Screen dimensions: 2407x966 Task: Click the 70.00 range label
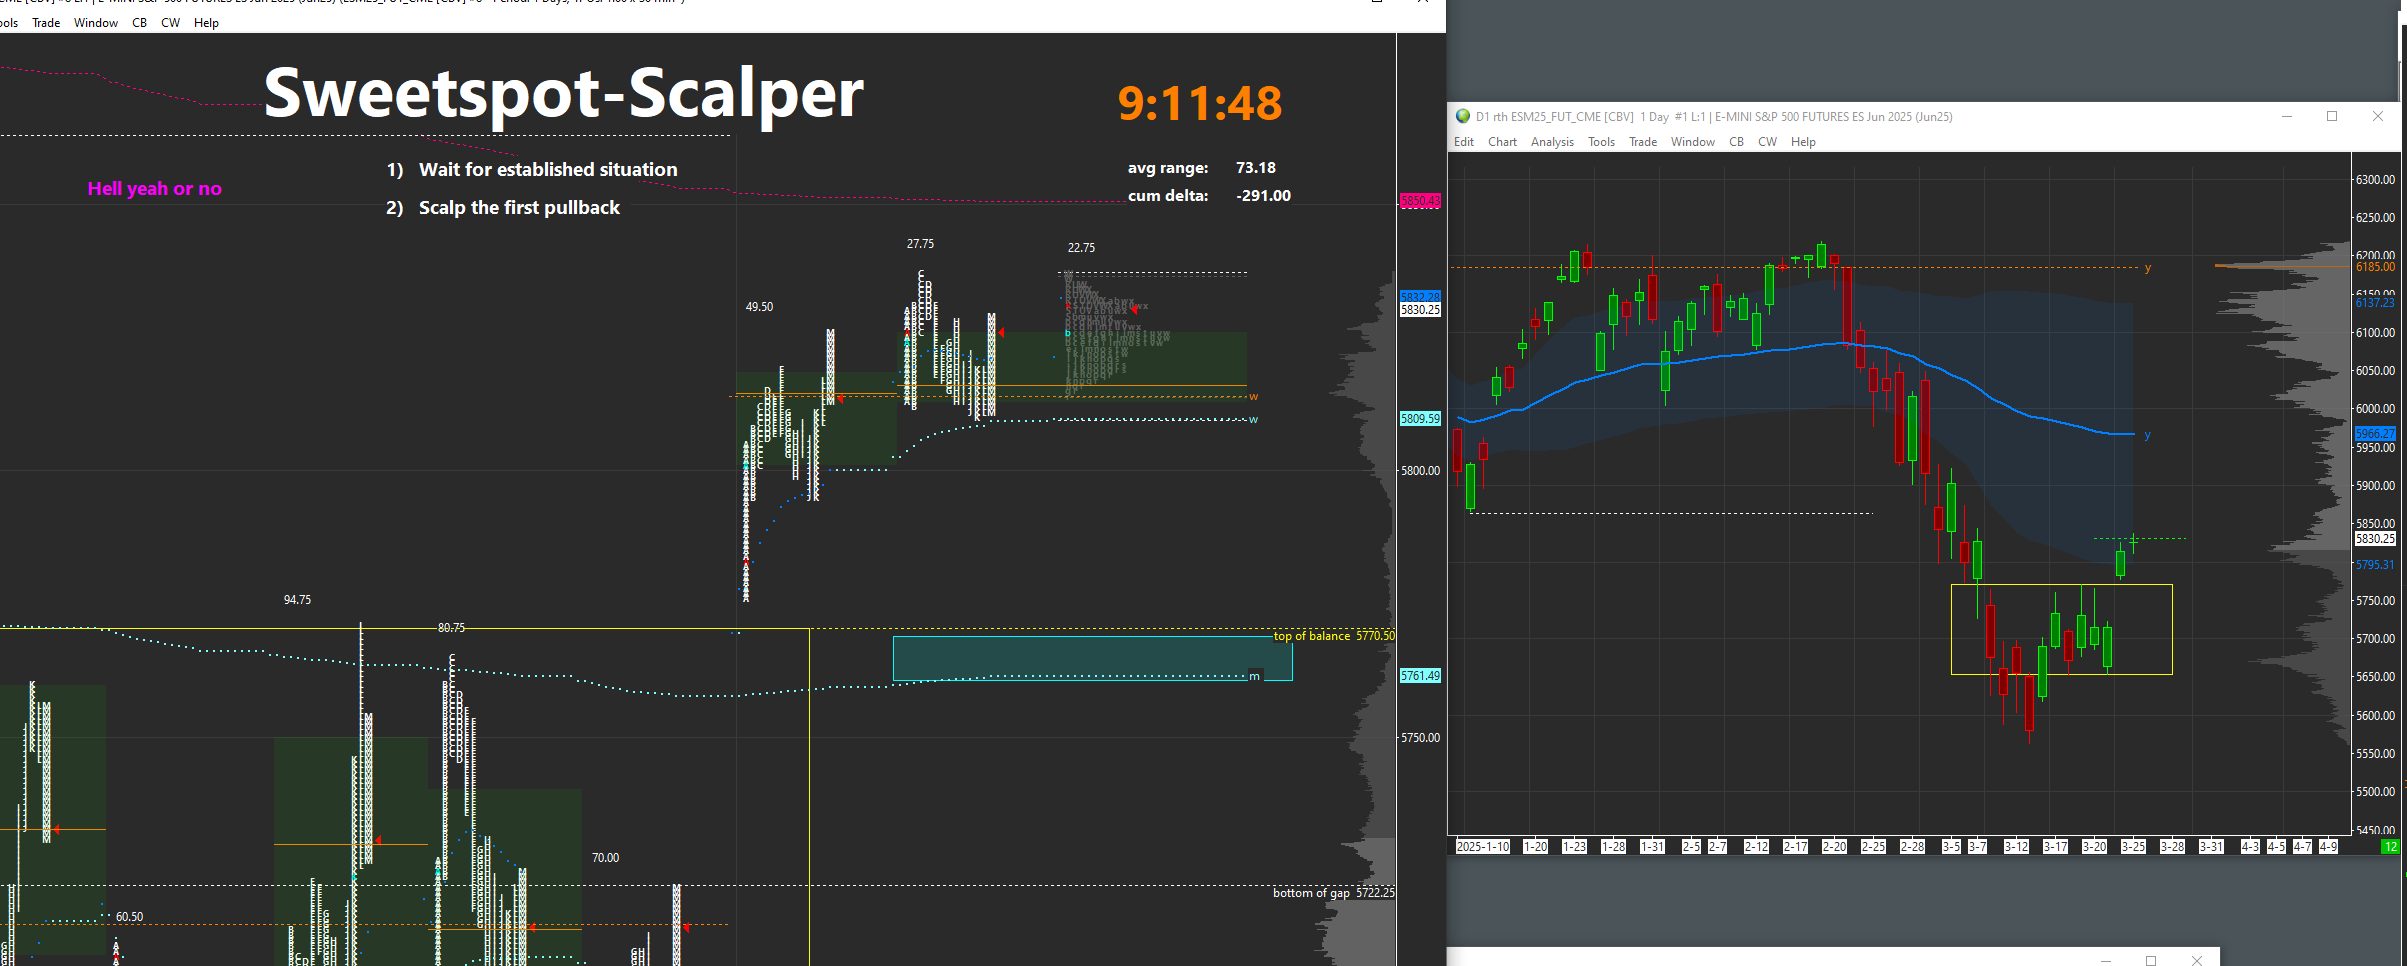(x=605, y=858)
